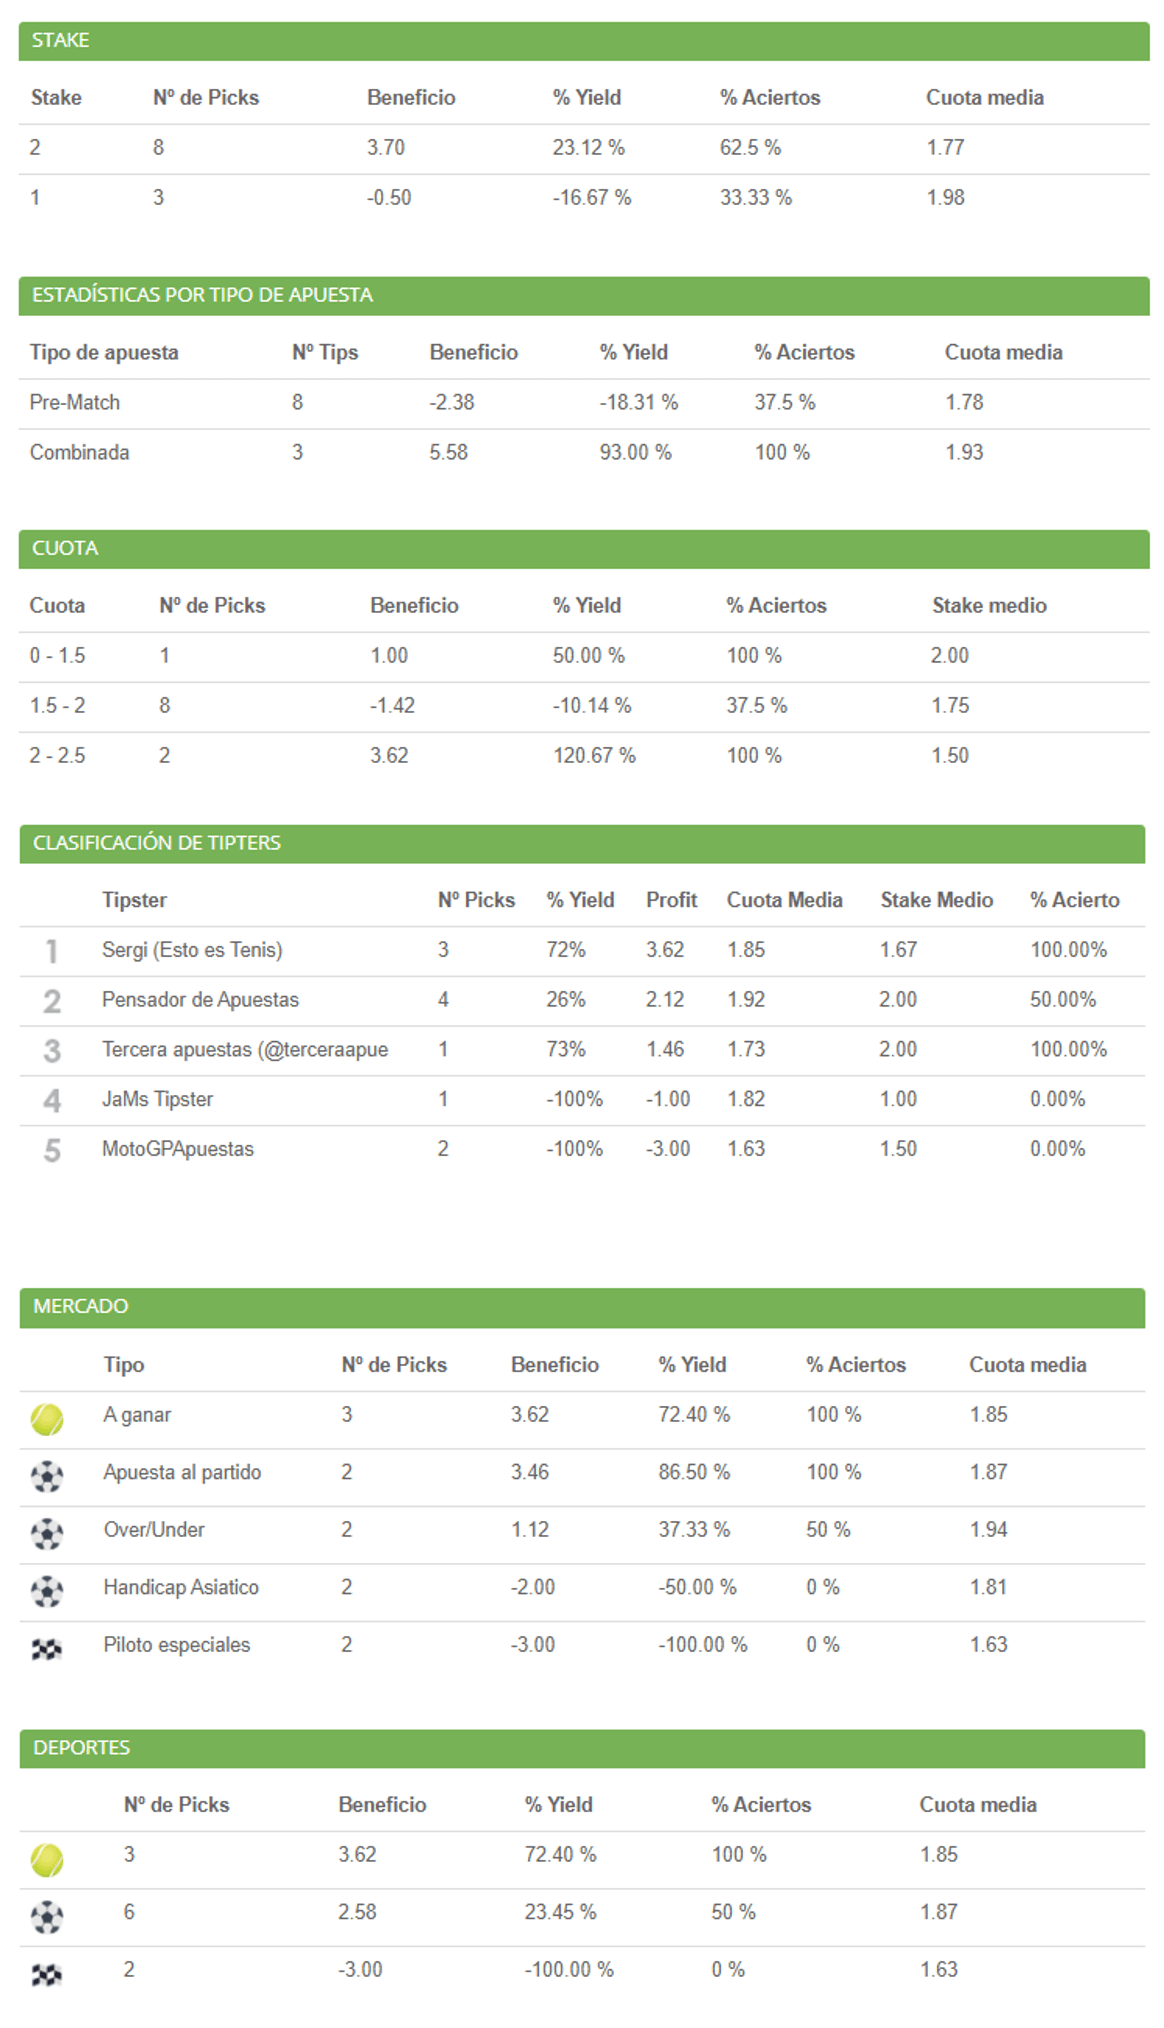
Task: Click the rank number 1 in tipster ranking
Action: 52,951
